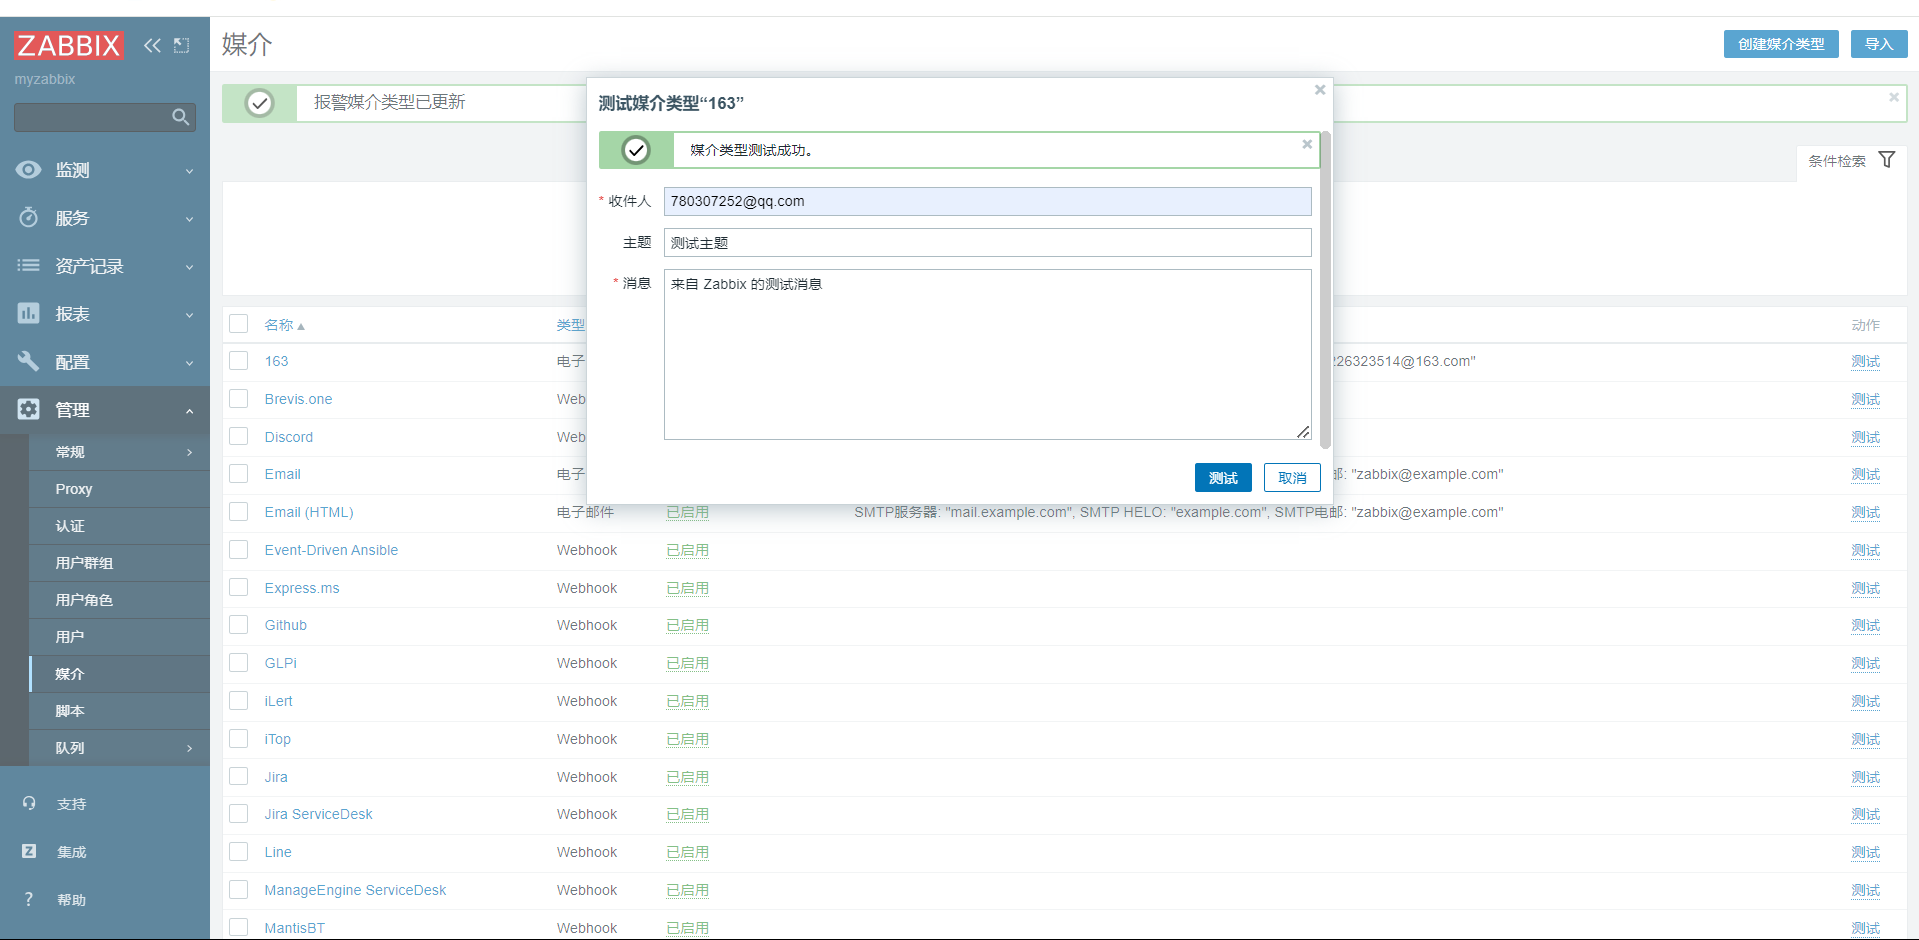
Task: Toggle sidebar hide mode icon
Action: click(x=181, y=45)
